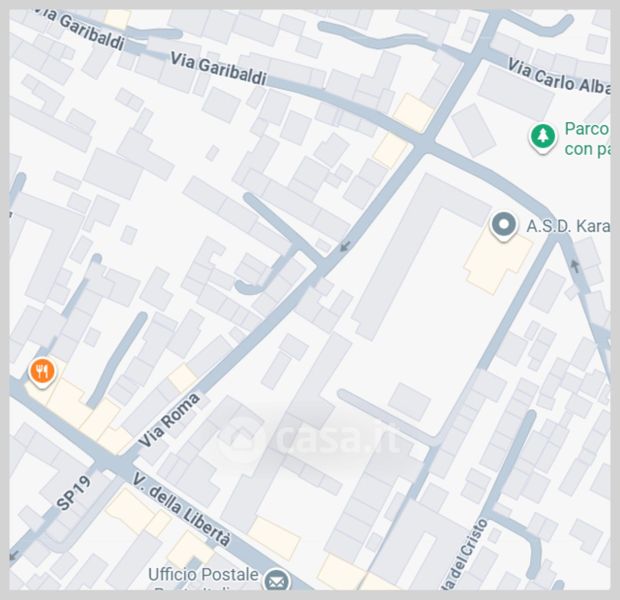Click the one-way arrow on Via Roma
This screenshot has width=620, height=600.
(345, 247)
